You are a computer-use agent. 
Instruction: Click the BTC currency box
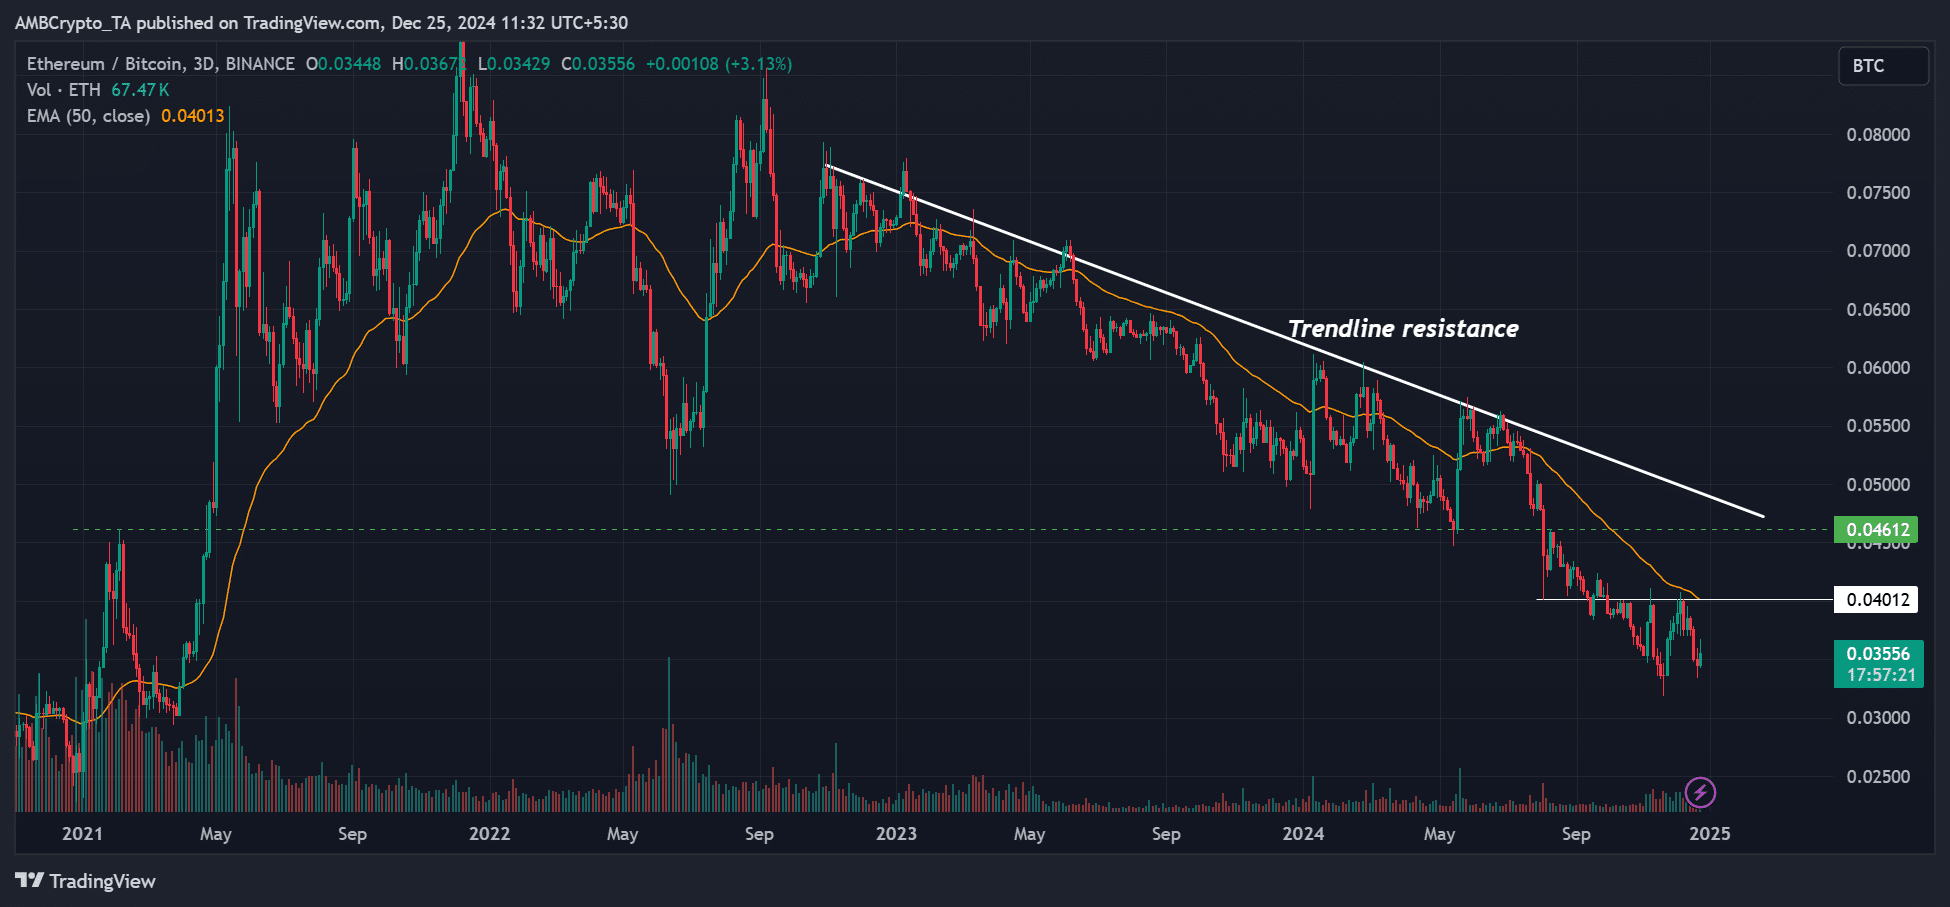(1883, 66)
